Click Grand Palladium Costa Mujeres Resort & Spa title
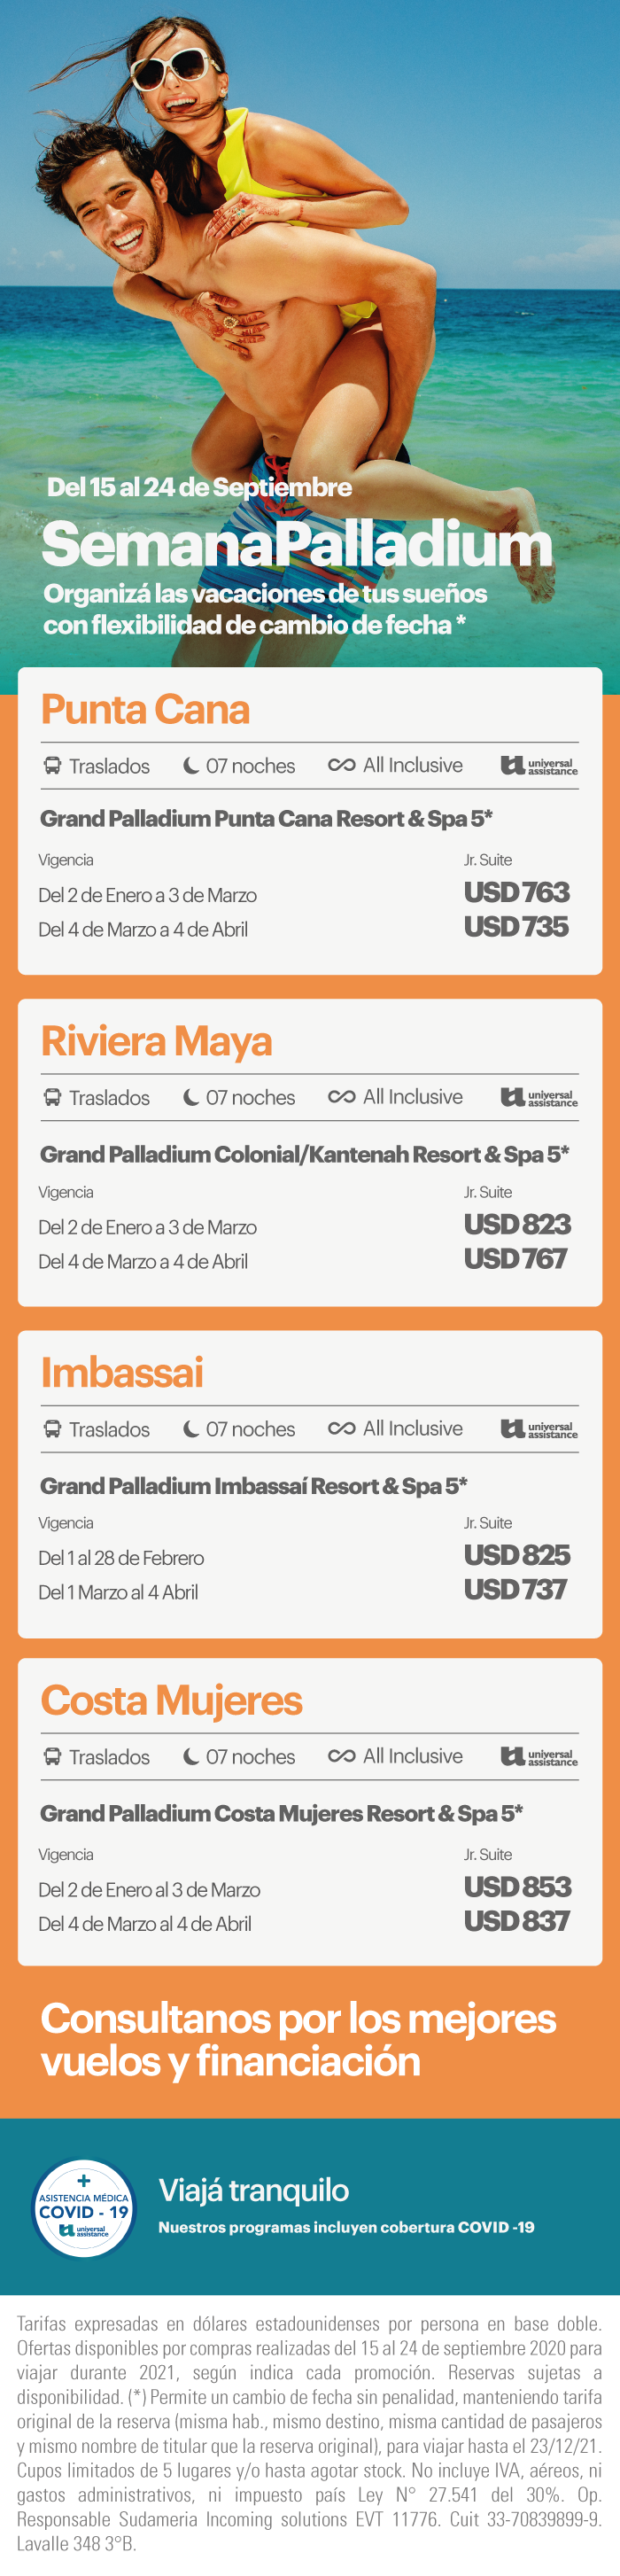 pyautogui.click(x=281, y=1813)
